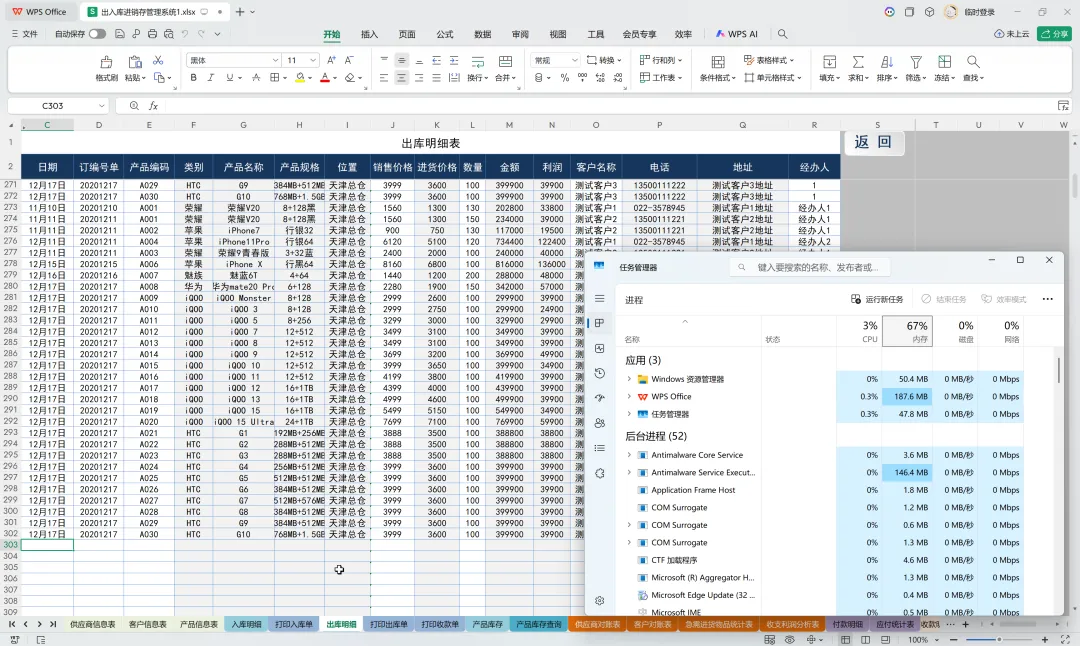Toggle italic formatting in the ribbon

click(211, 78)
